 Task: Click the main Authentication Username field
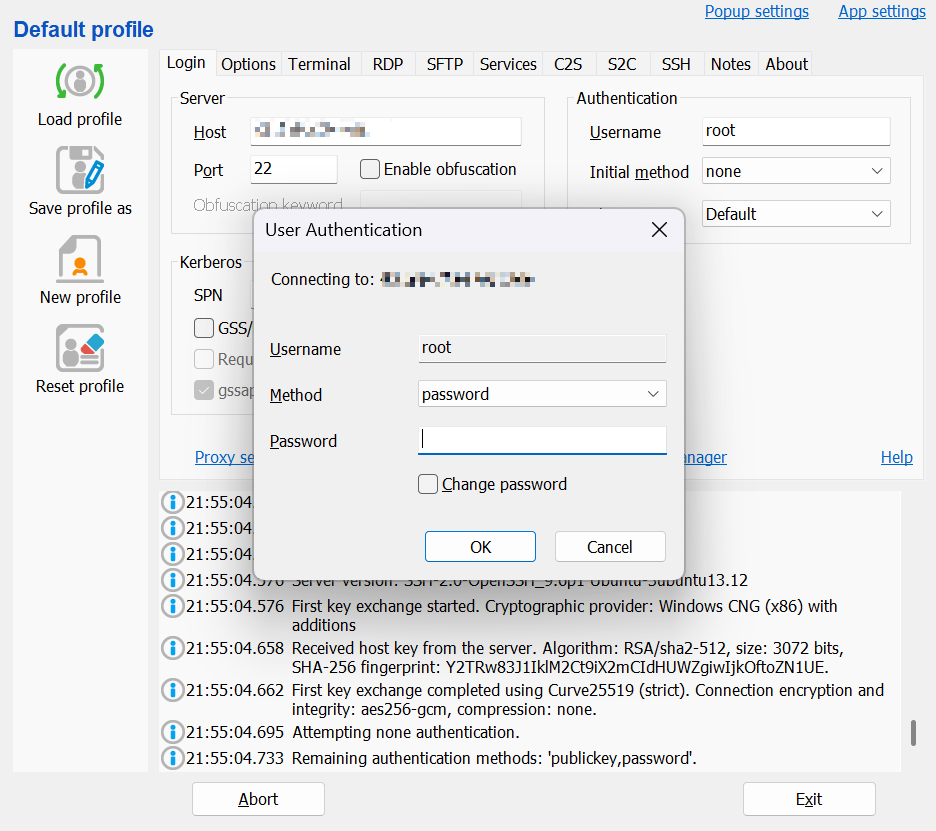796,131
